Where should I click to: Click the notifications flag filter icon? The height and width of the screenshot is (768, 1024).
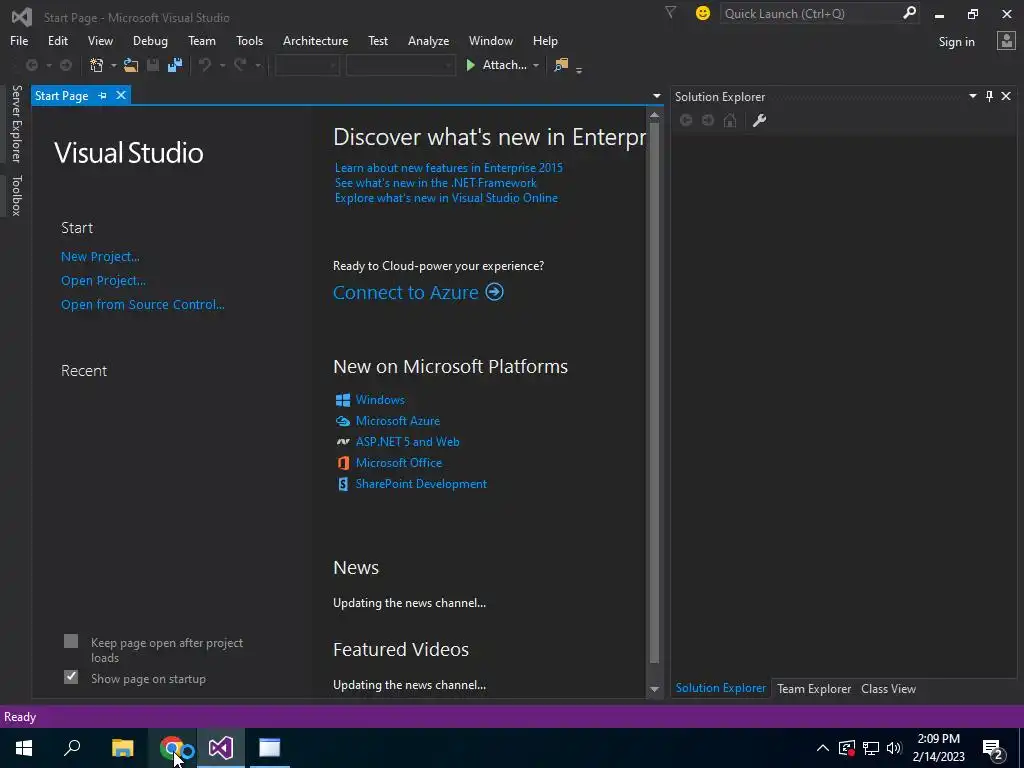670,12
